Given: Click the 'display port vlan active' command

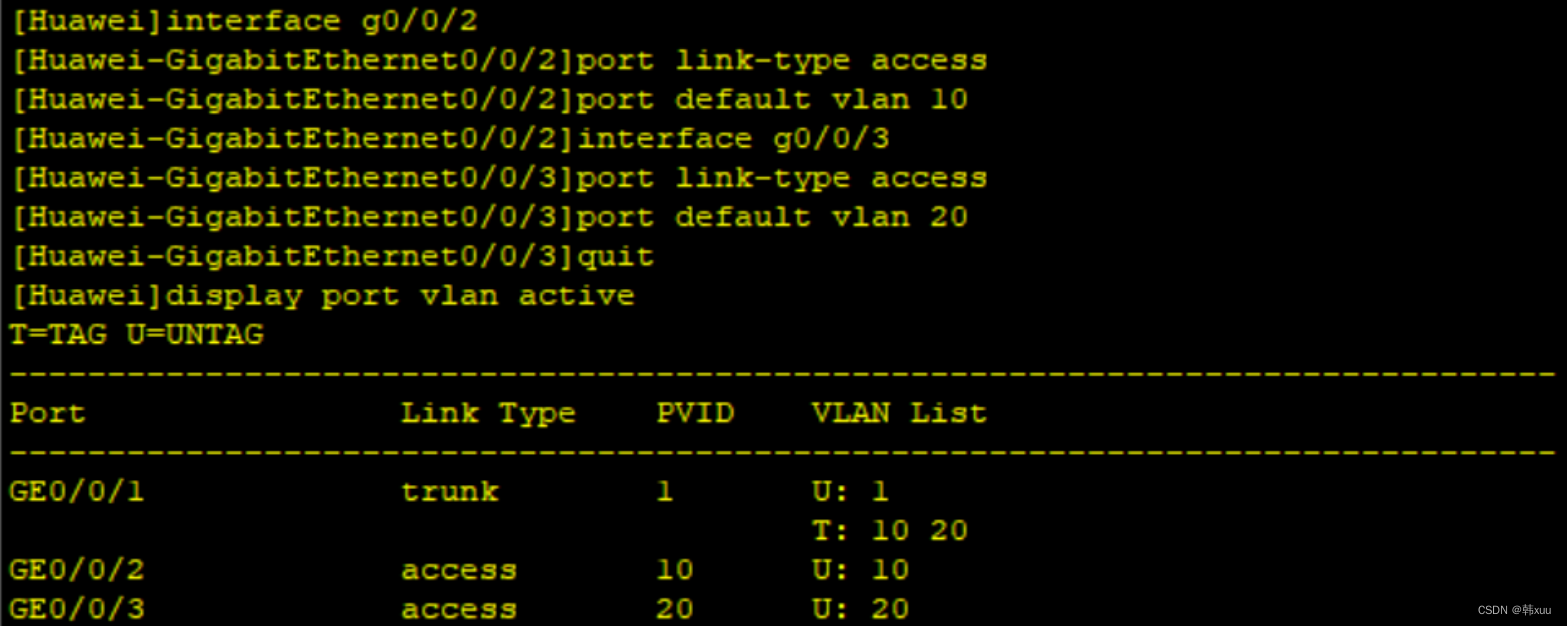Looking at the screenshot, I should click(400, 295).
